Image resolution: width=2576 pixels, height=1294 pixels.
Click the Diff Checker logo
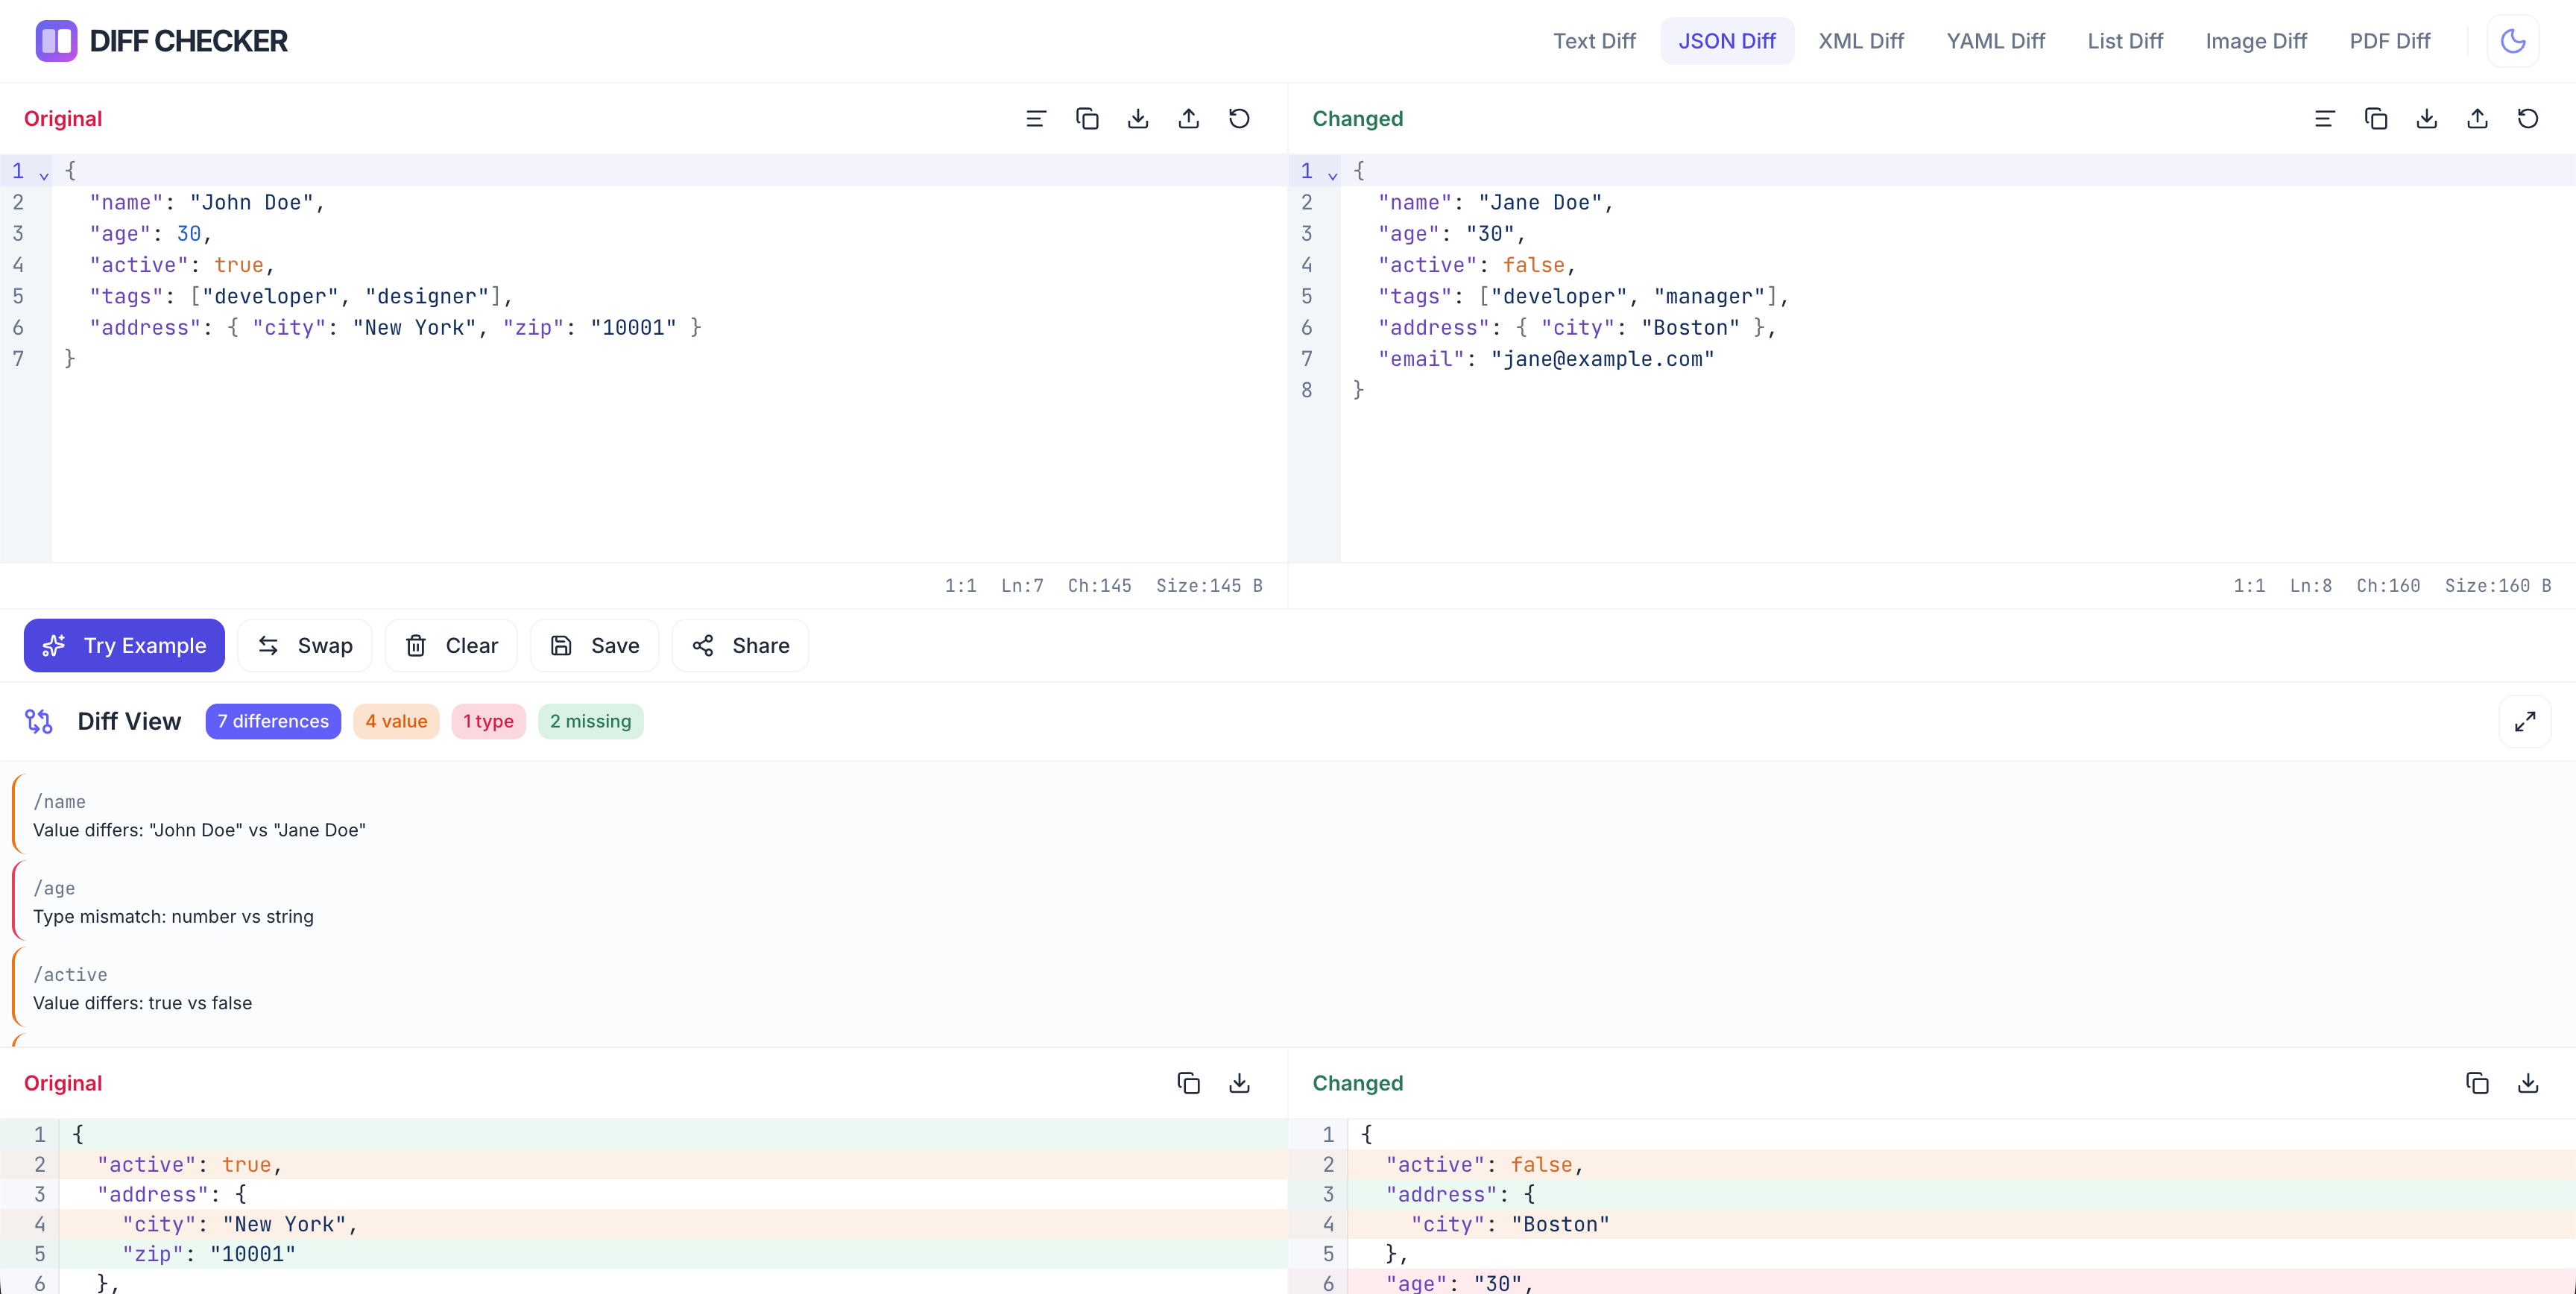[160, 40]
